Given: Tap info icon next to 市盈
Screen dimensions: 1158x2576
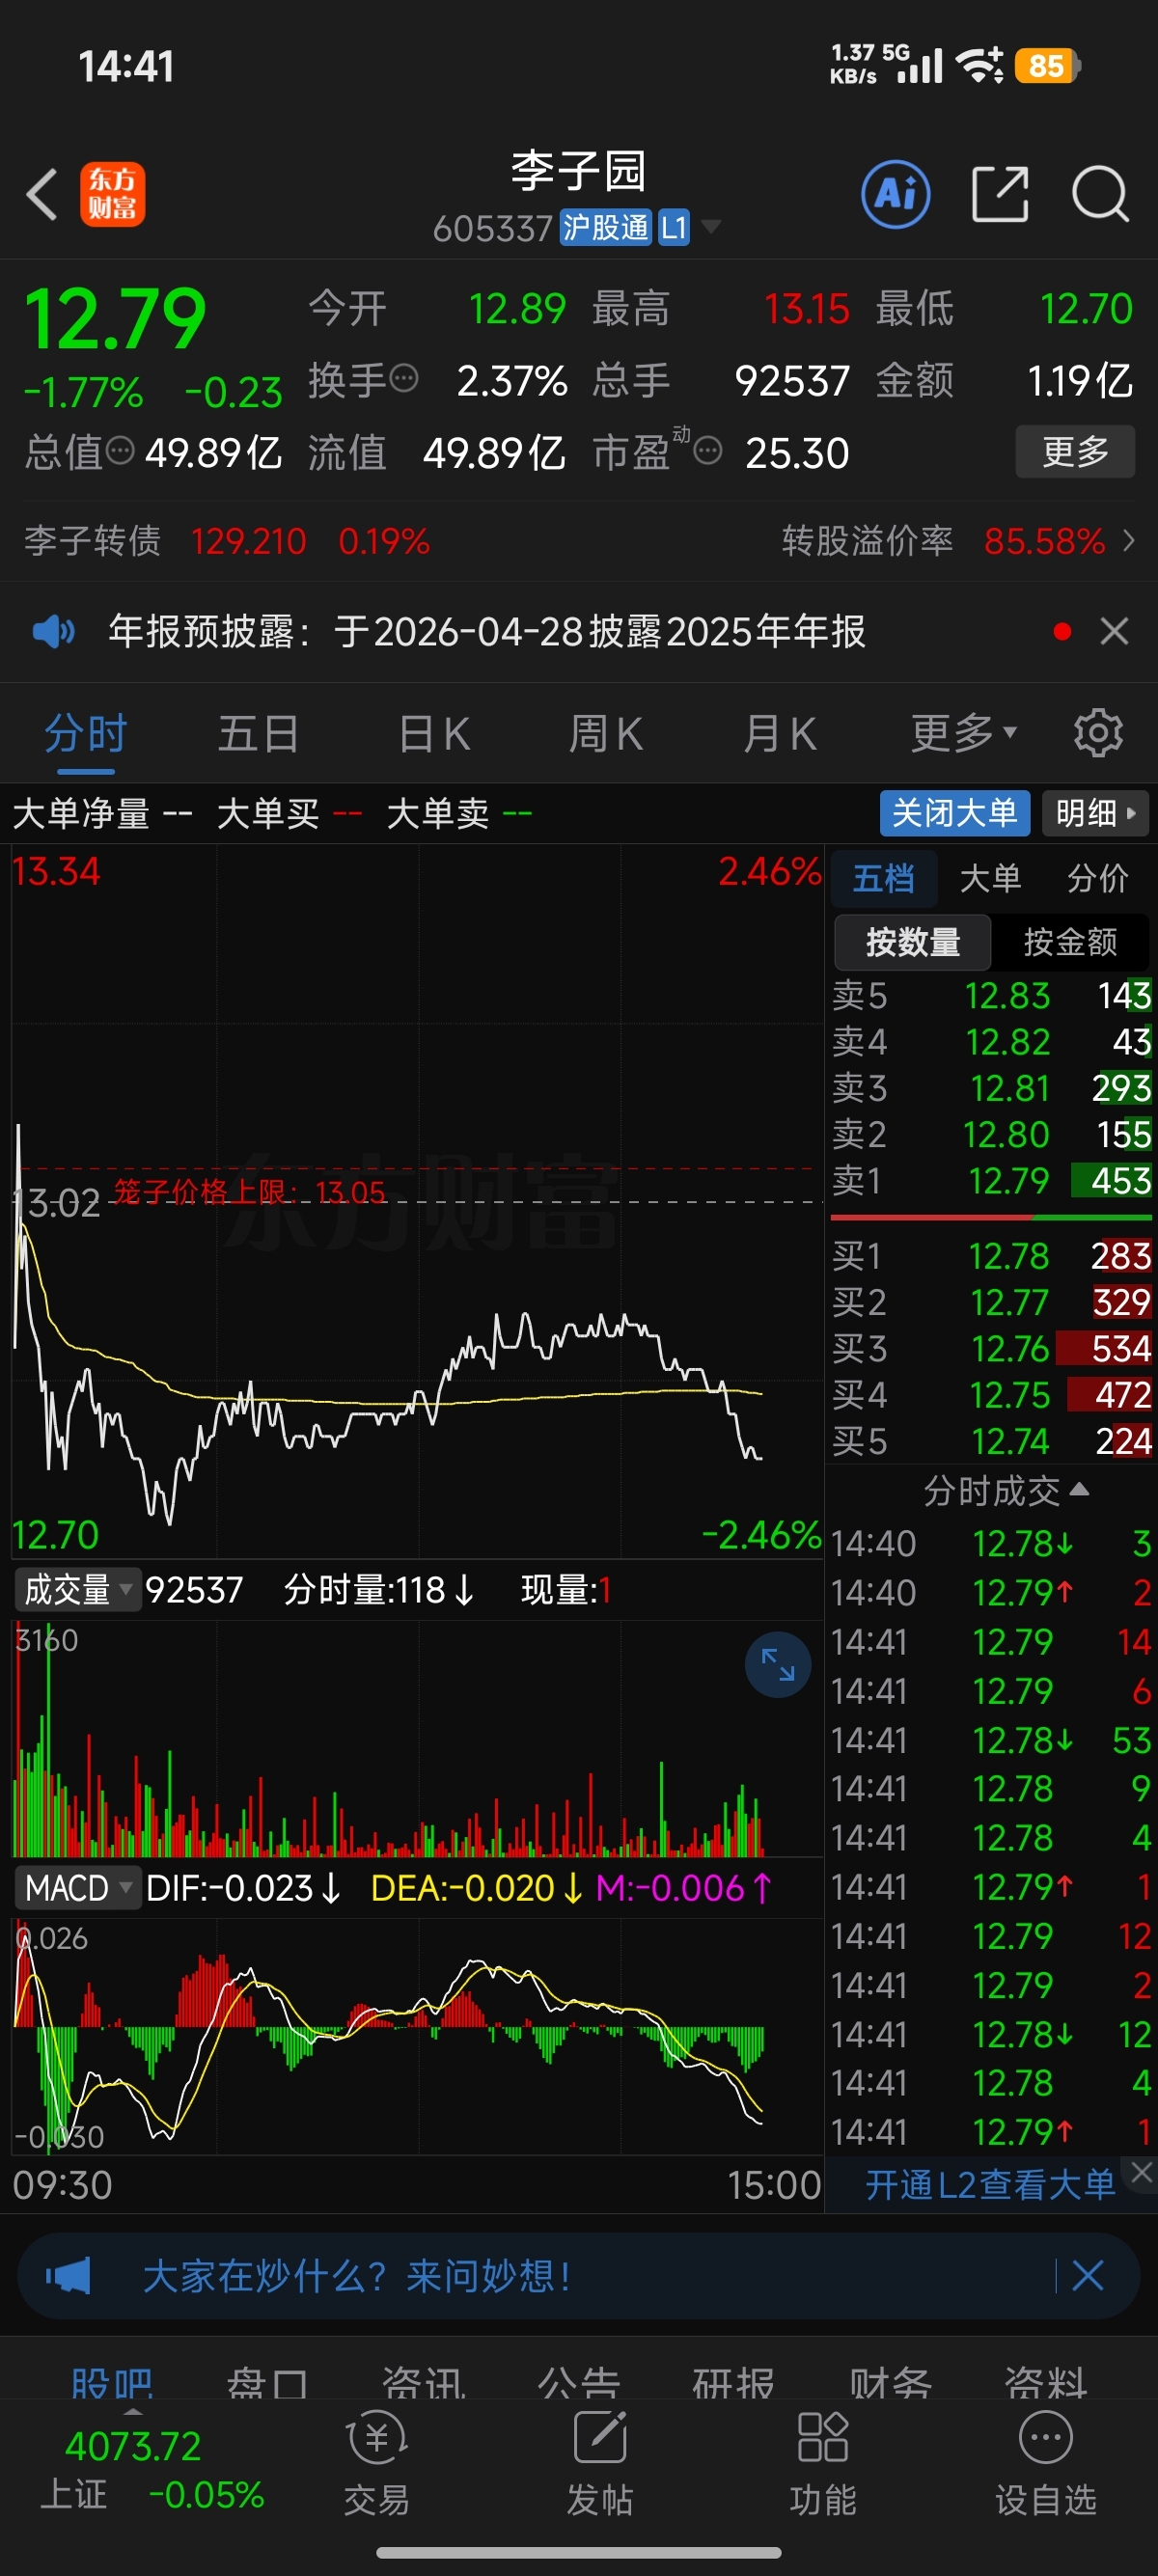Looking at the screenshot, I should click(x=708, y=452).
